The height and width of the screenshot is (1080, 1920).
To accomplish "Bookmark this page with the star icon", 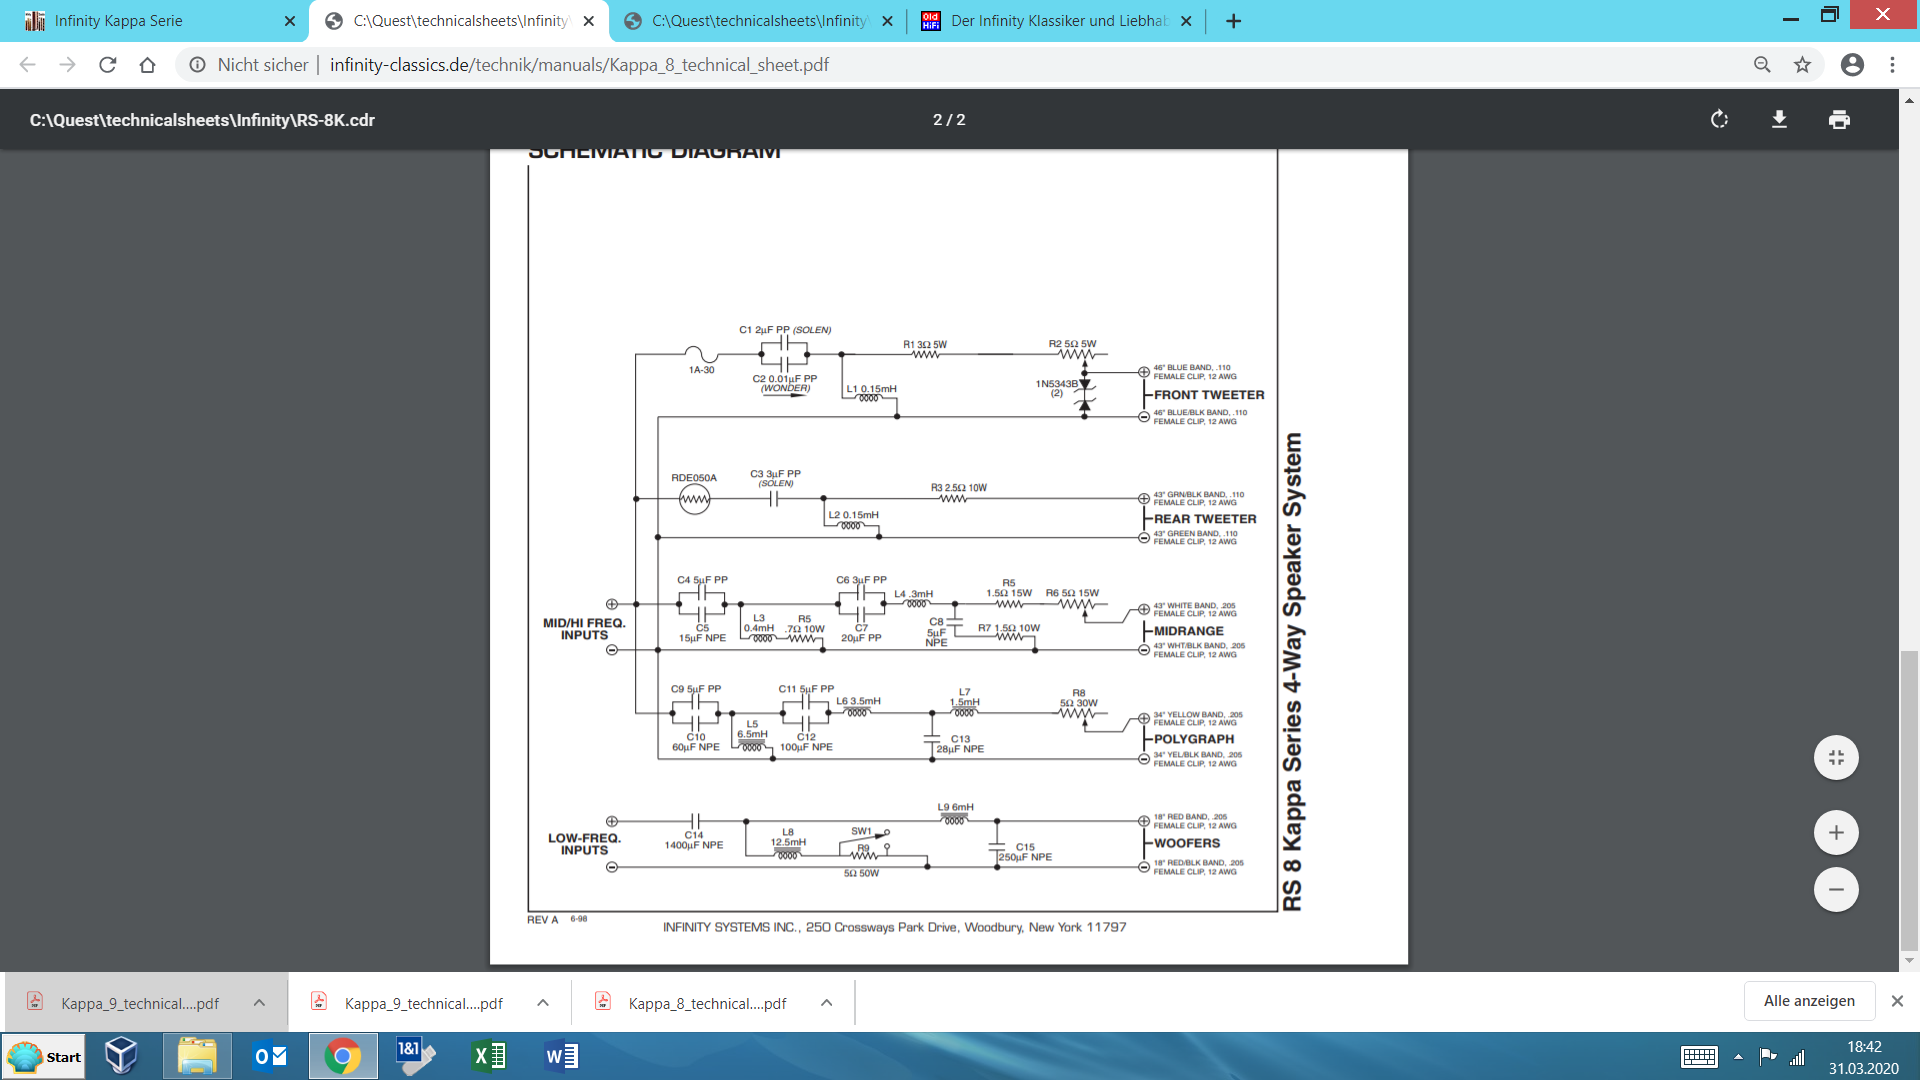I will 1802,65.
